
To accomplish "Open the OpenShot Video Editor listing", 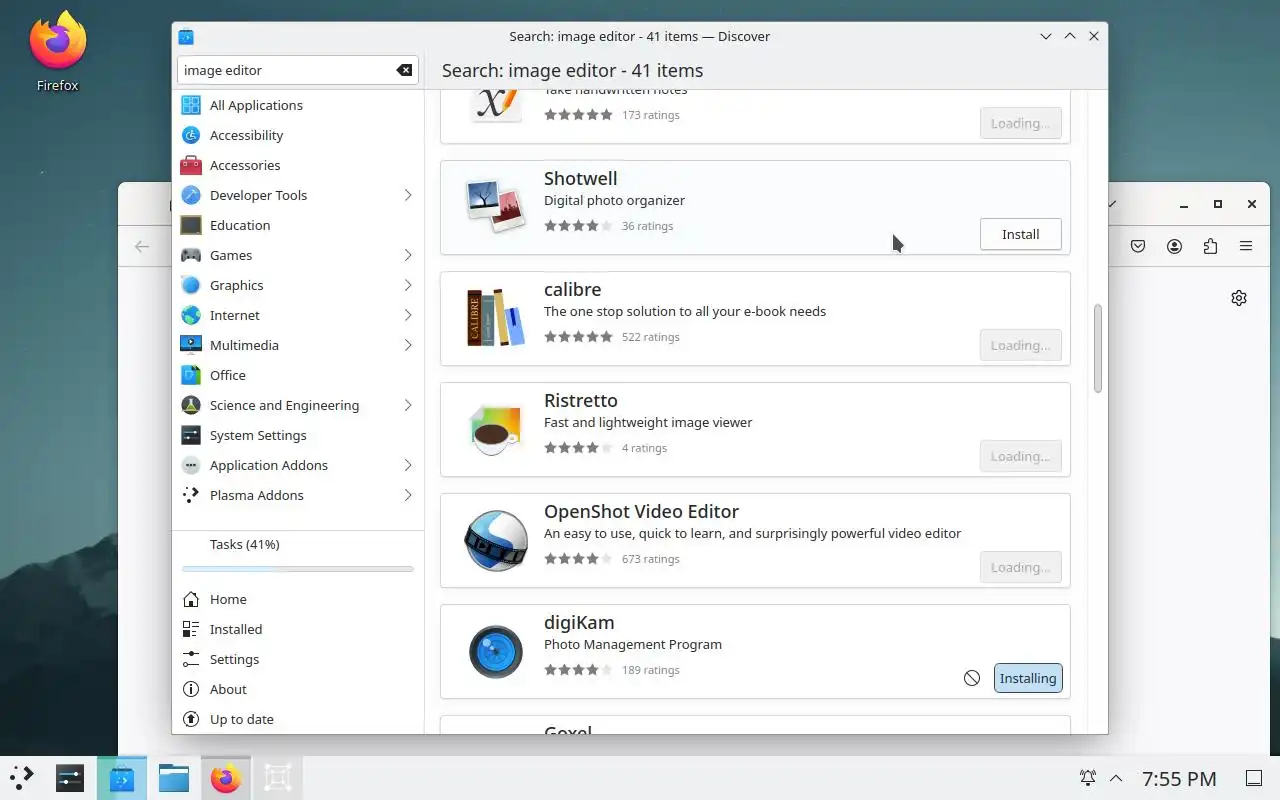I will pyautogui.click(x=755, y=540).
